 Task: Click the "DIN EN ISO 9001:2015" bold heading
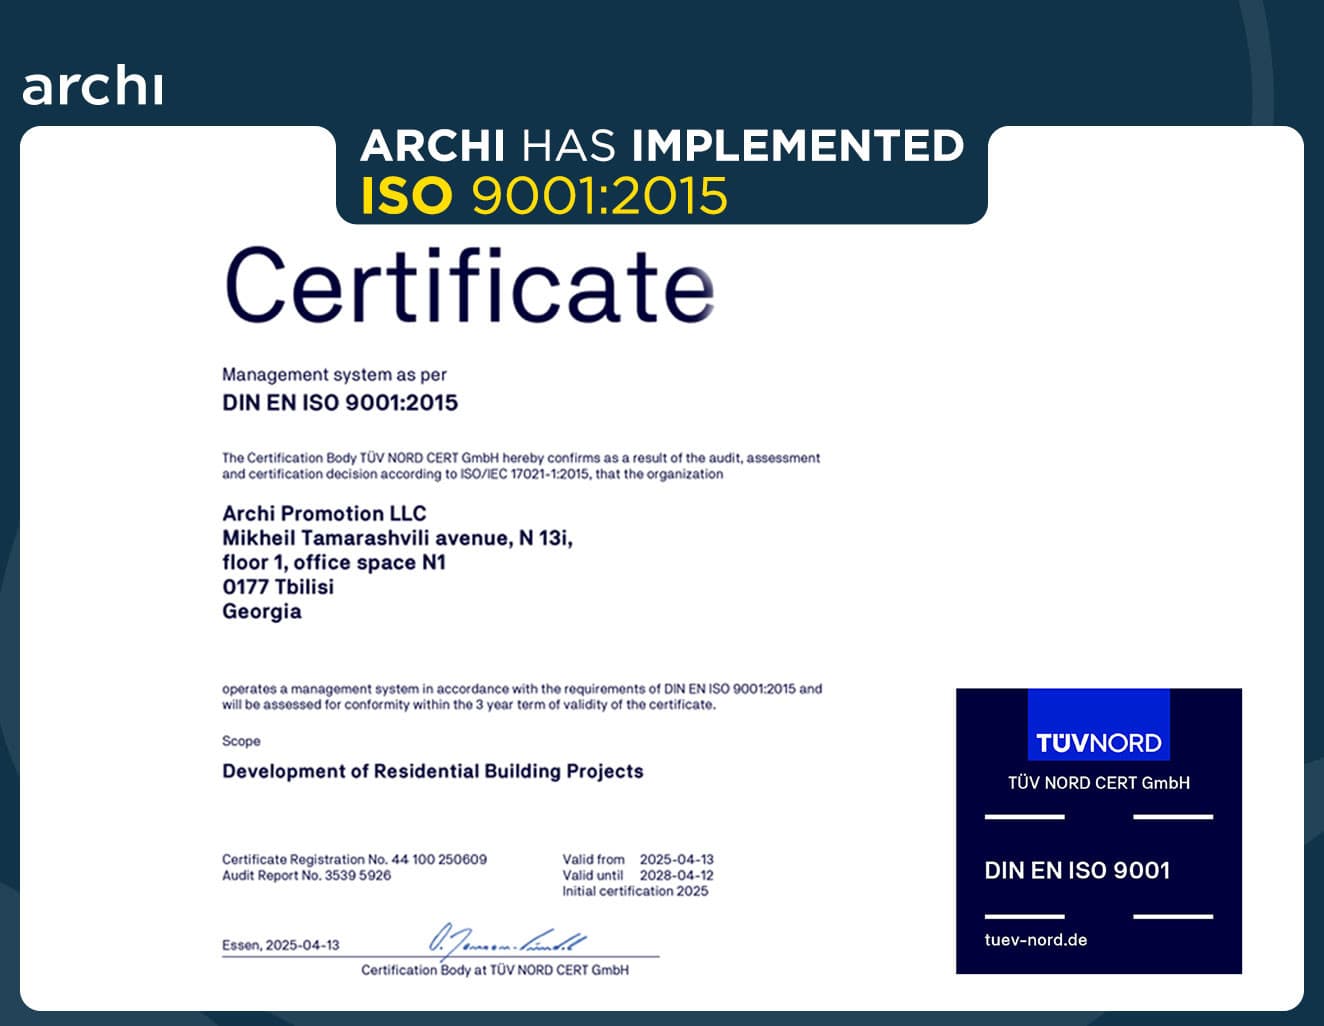[340, 403]
